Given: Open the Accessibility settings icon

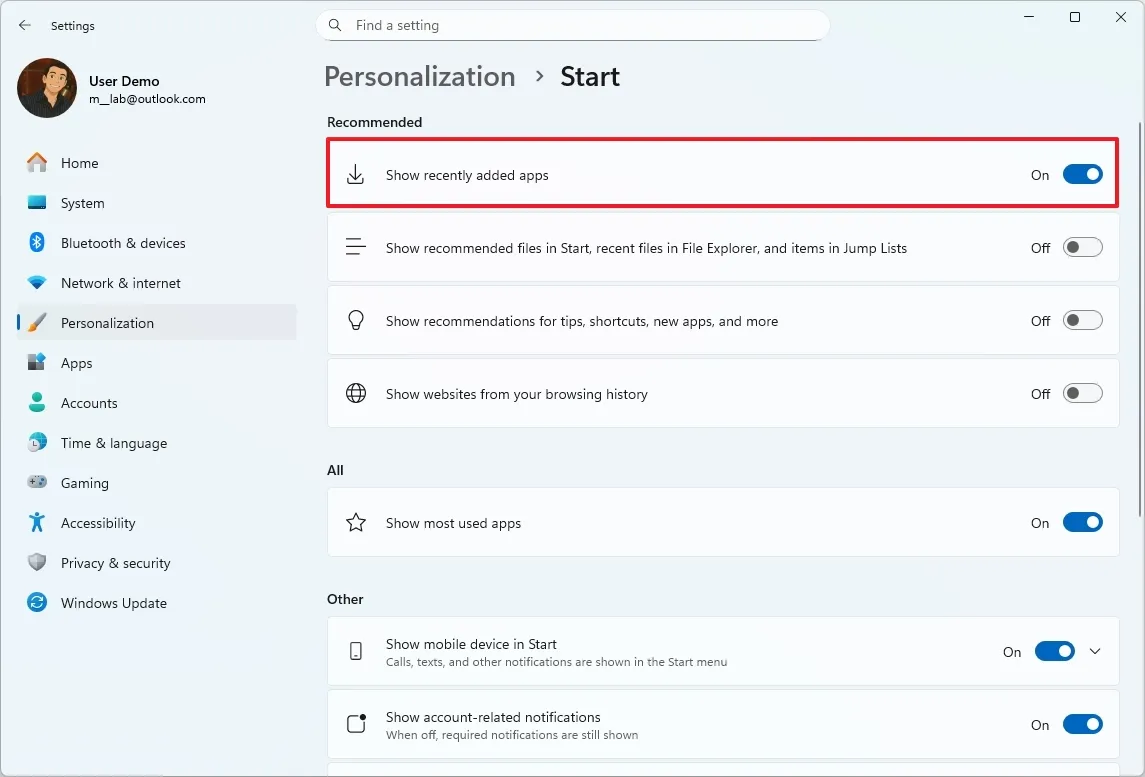Looking at the screenshot, I should click(36, 522).
